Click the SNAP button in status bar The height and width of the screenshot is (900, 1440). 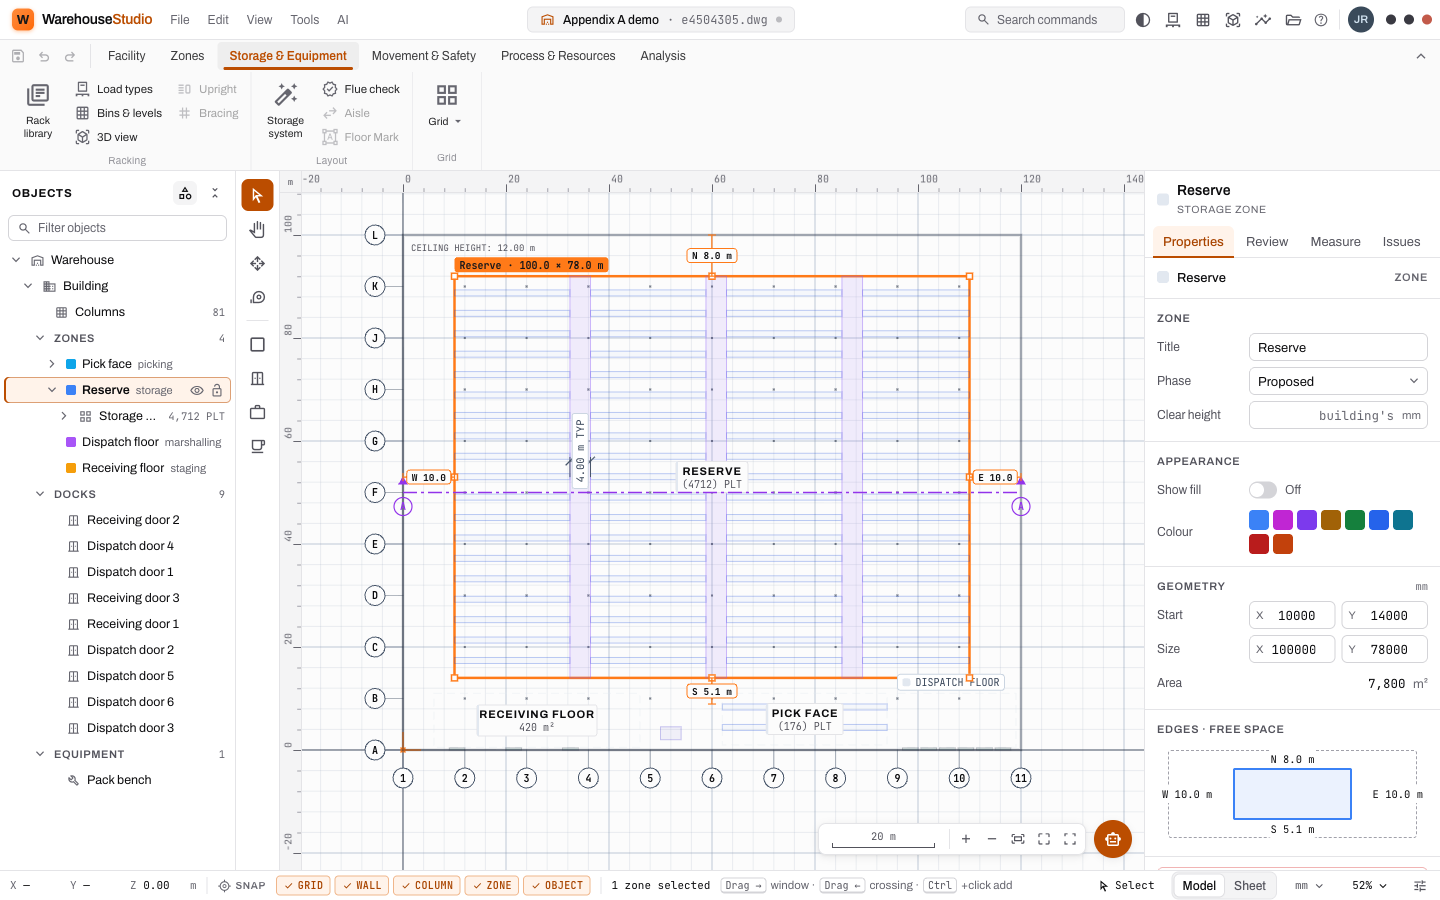242,886
